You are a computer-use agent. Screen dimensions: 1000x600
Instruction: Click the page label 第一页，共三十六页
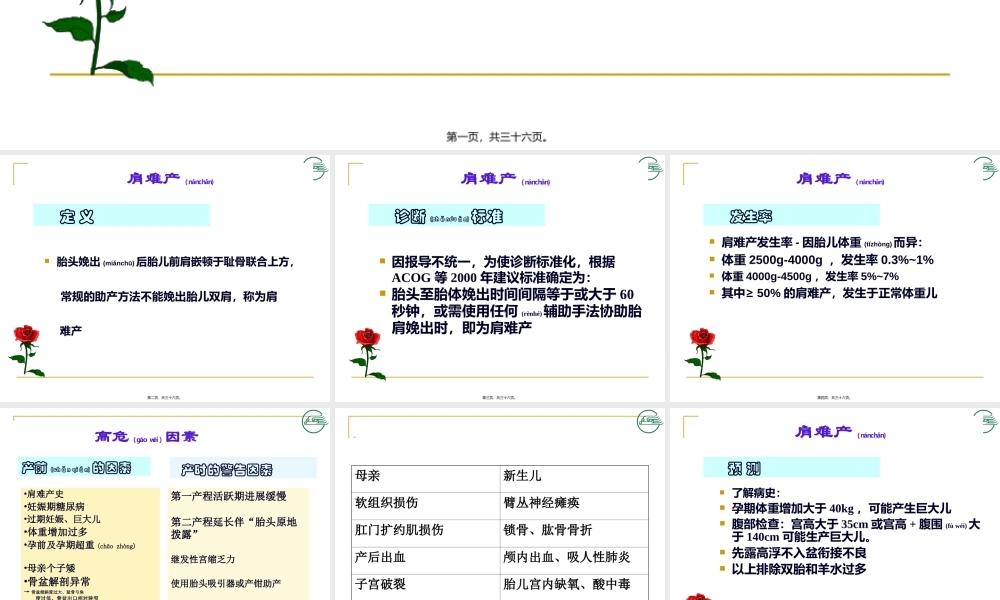(x=497, y=136)
